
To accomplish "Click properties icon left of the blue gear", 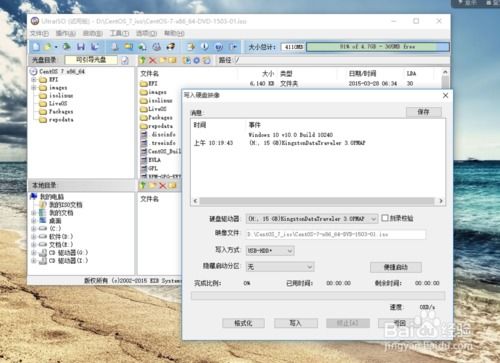I will 187,60.
